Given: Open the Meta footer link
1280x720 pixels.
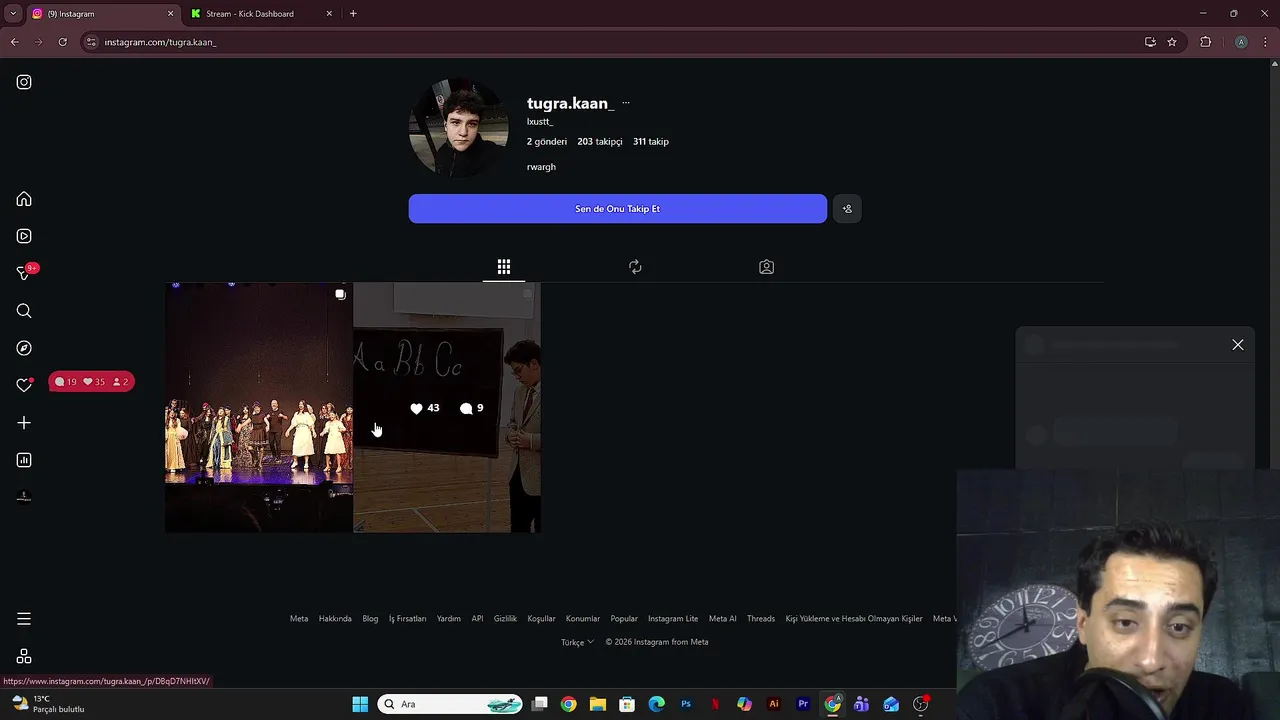Looking at the screenshot, I should [x=299, y=619].
